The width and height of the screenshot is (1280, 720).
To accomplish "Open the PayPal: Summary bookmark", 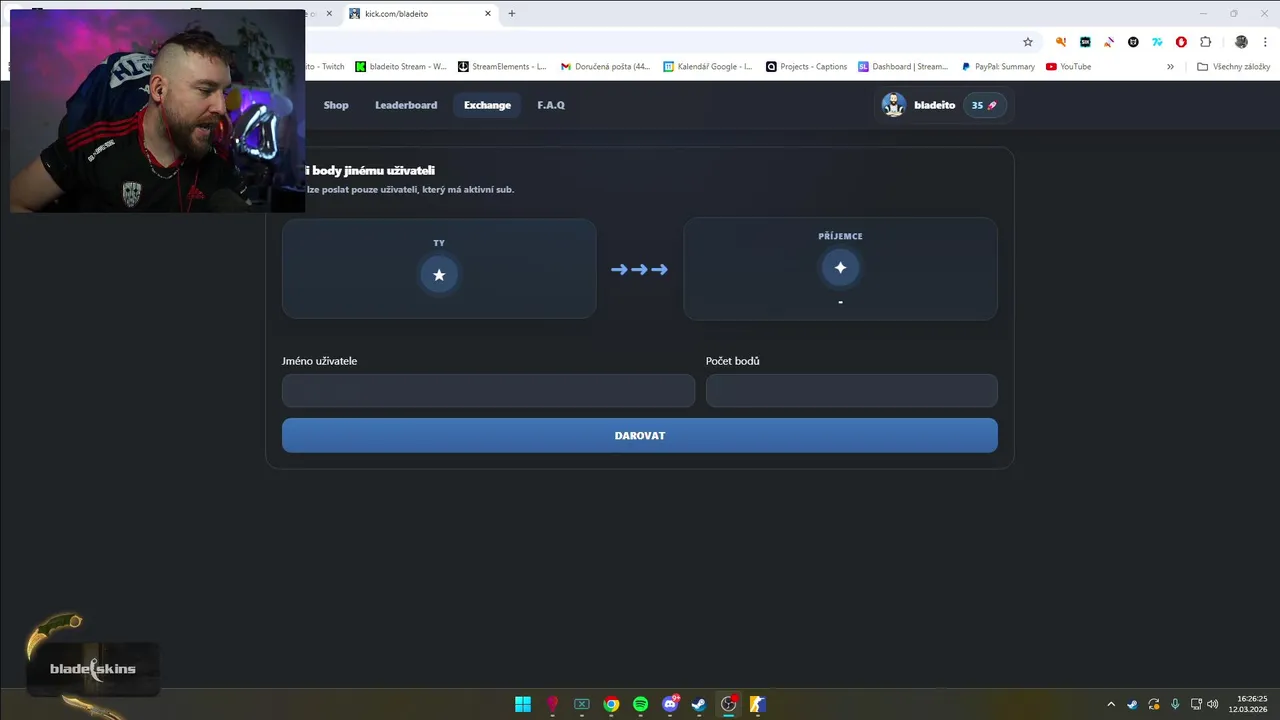I will tap(998, 67).
